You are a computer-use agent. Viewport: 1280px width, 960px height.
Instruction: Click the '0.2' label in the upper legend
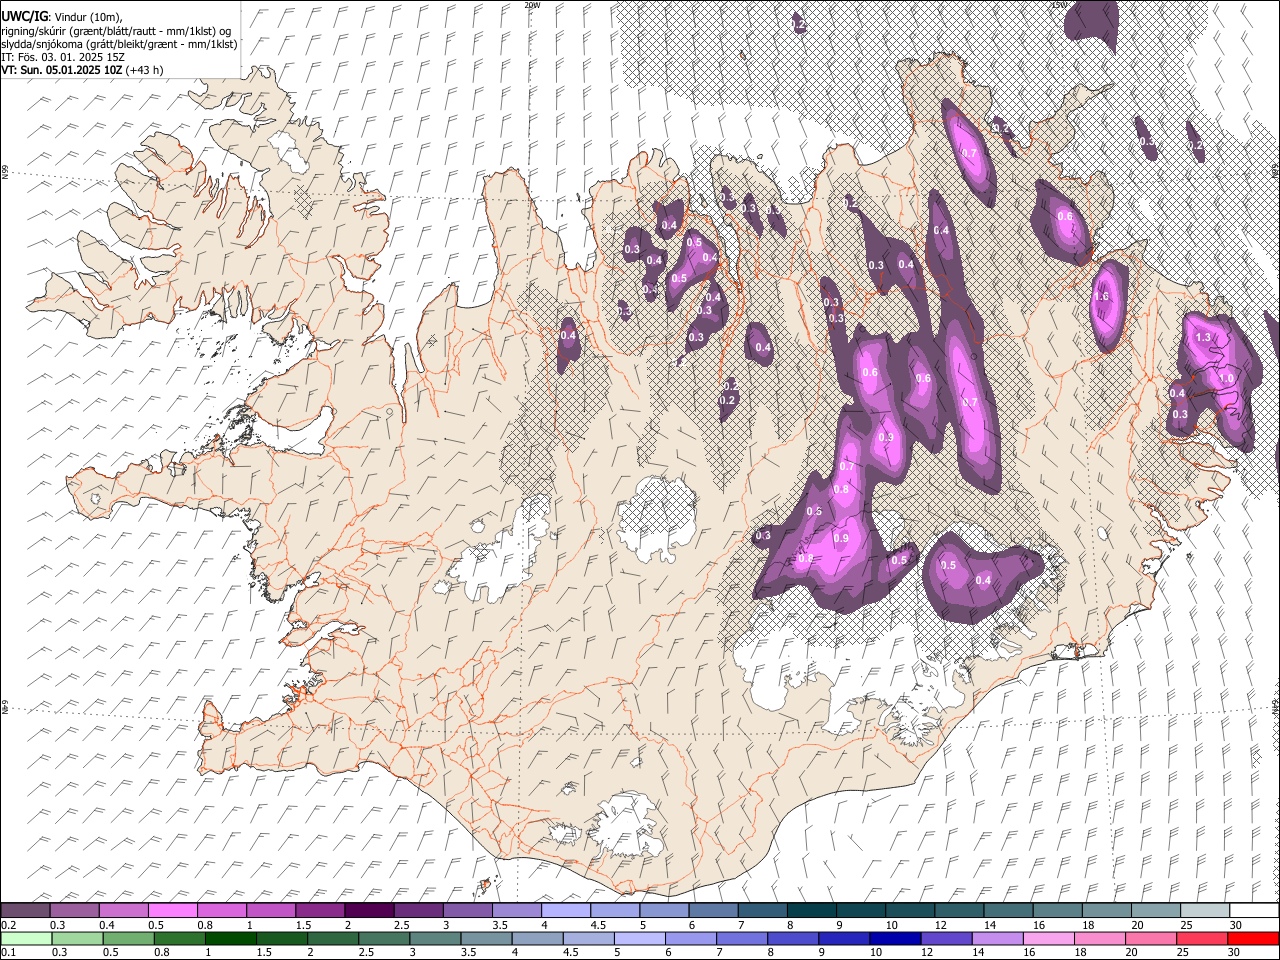9,924
